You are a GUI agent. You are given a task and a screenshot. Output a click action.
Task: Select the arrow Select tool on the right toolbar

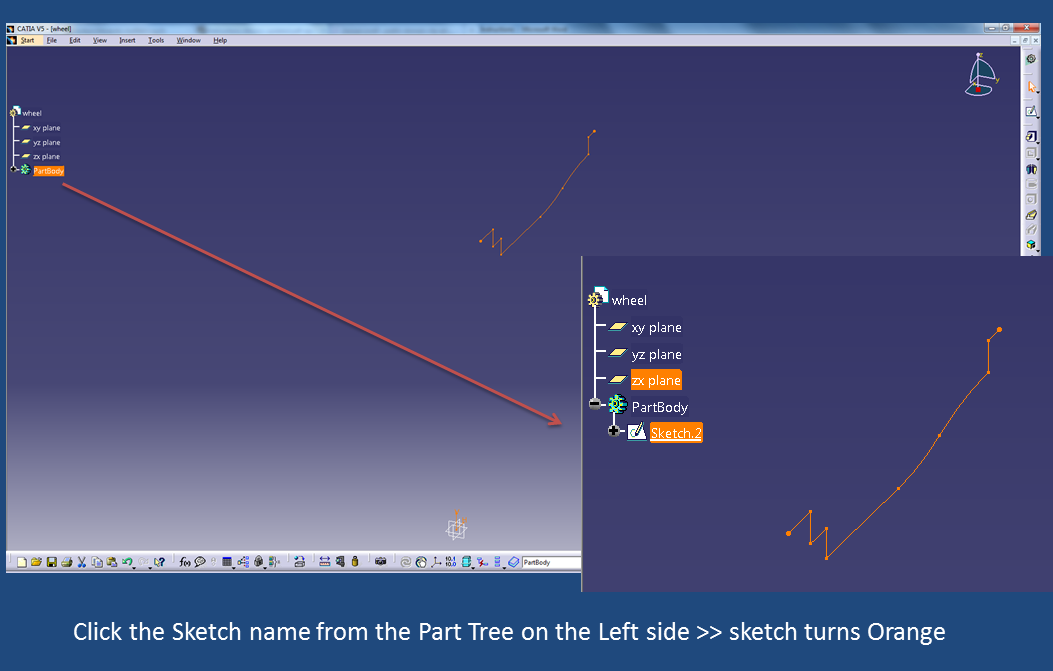pyautogui.click(x=1032, y=87)
